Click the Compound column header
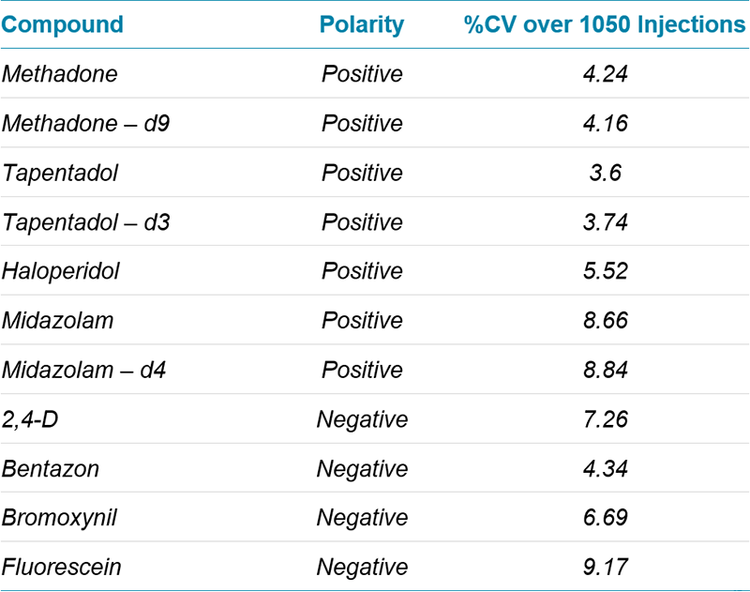Screen dimensions: 750x592 pos(62,24)
